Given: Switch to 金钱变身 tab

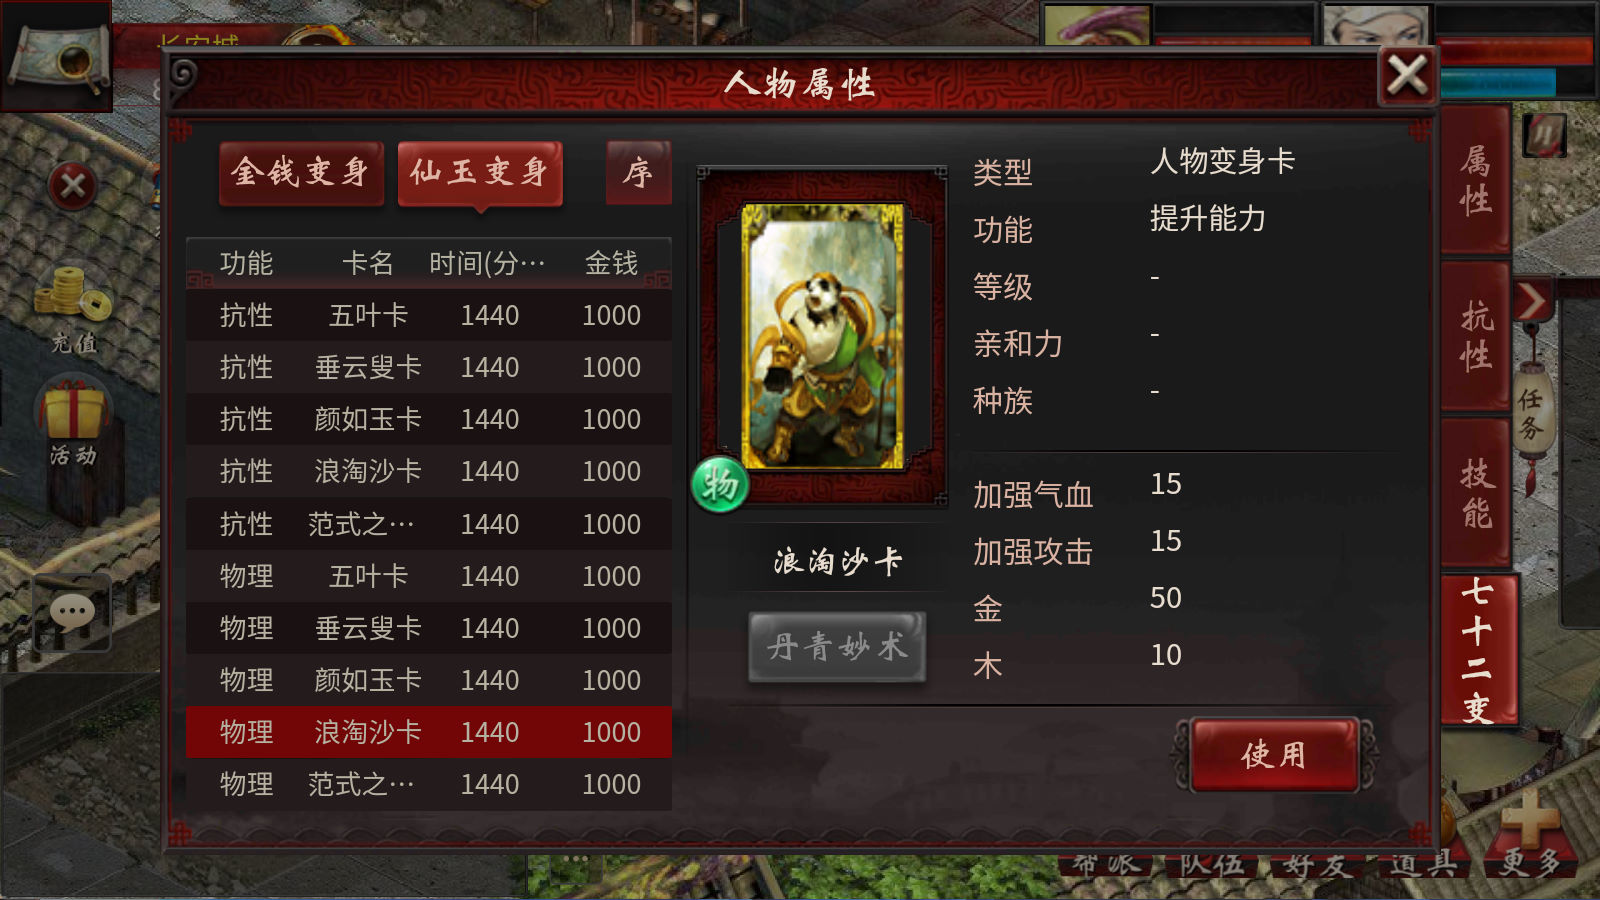Looking at the screenshot, I should [301, 173].
